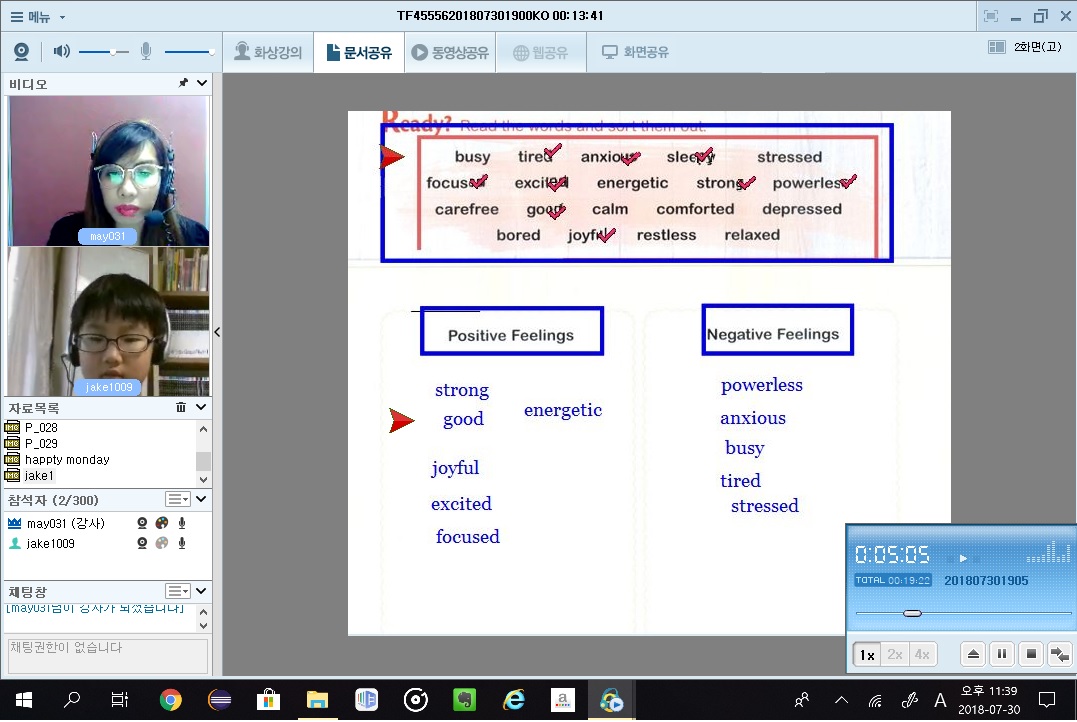This screenshot has height=722, width=1077.
Task: Click the swap arrows button in player
Action: [x=1060, y=655]
